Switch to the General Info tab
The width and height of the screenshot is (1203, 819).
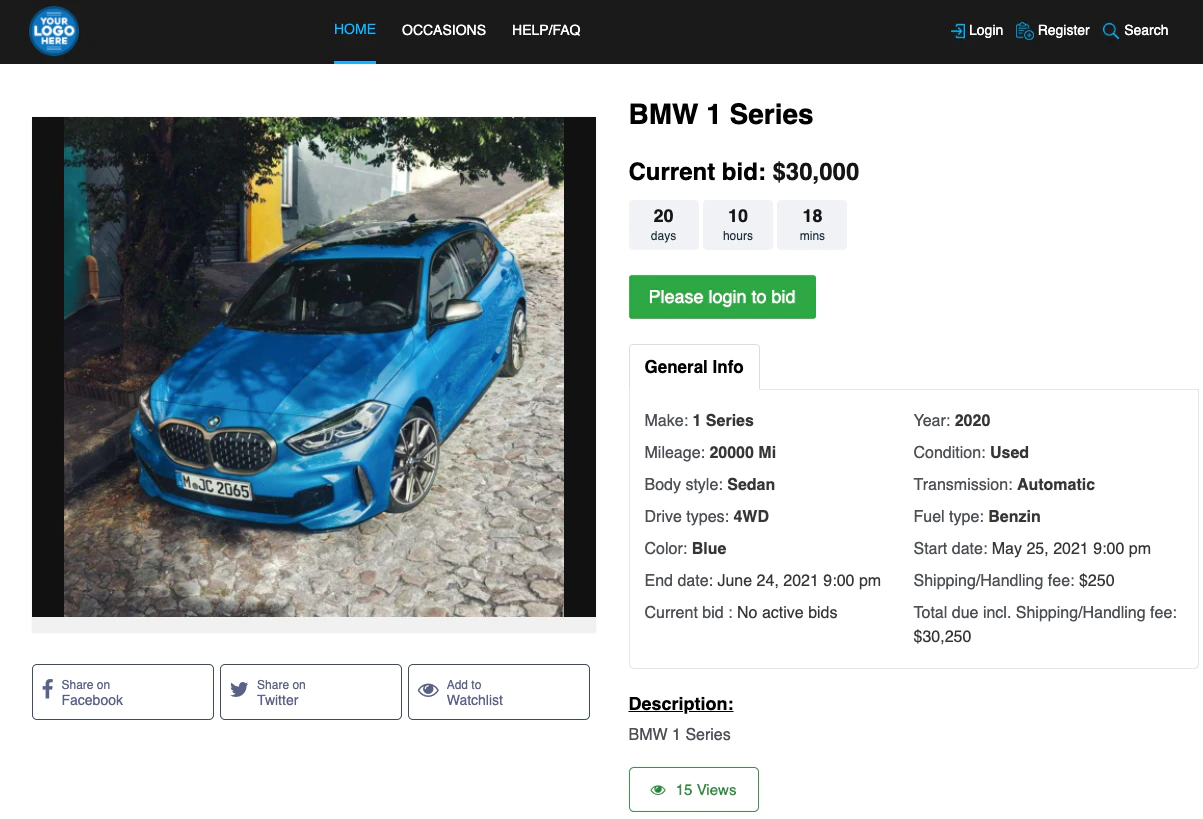click(694, 367)
